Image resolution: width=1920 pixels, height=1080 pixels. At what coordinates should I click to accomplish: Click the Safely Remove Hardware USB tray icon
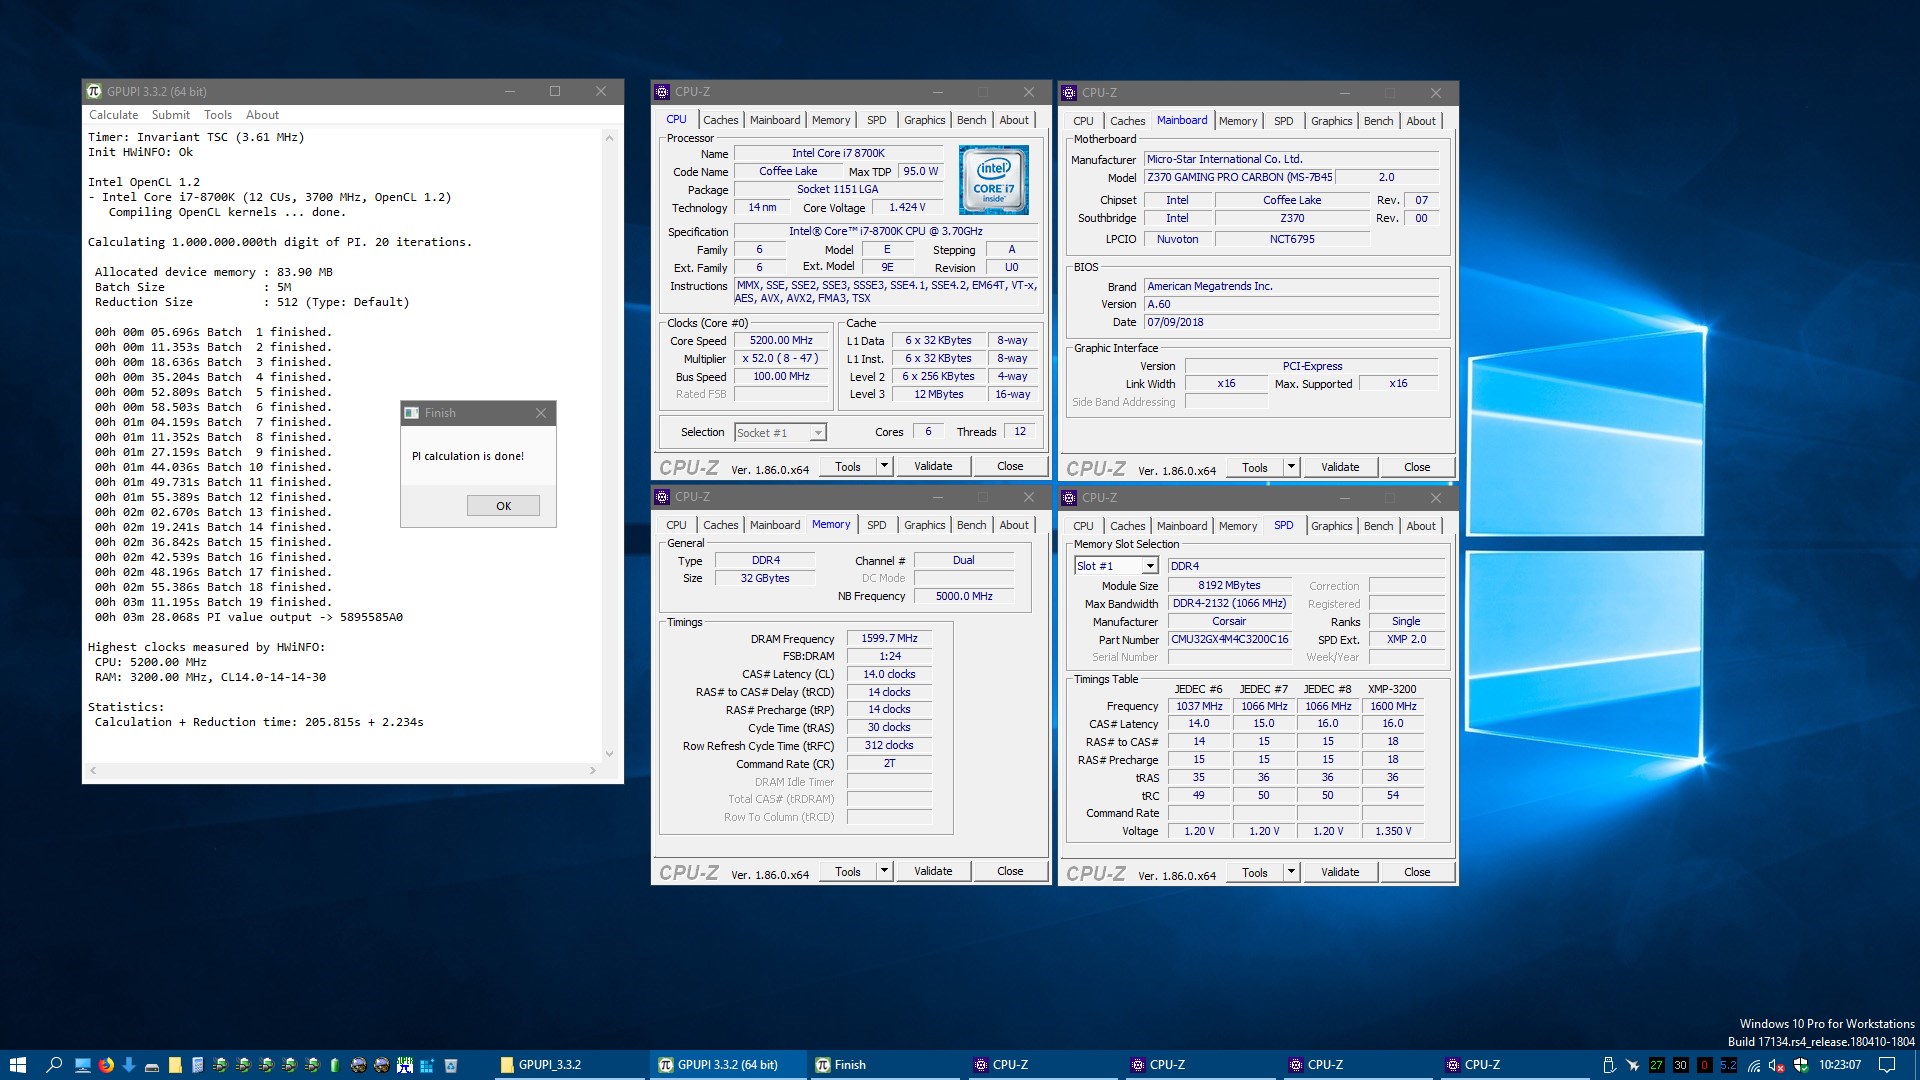[1609, 1065]
